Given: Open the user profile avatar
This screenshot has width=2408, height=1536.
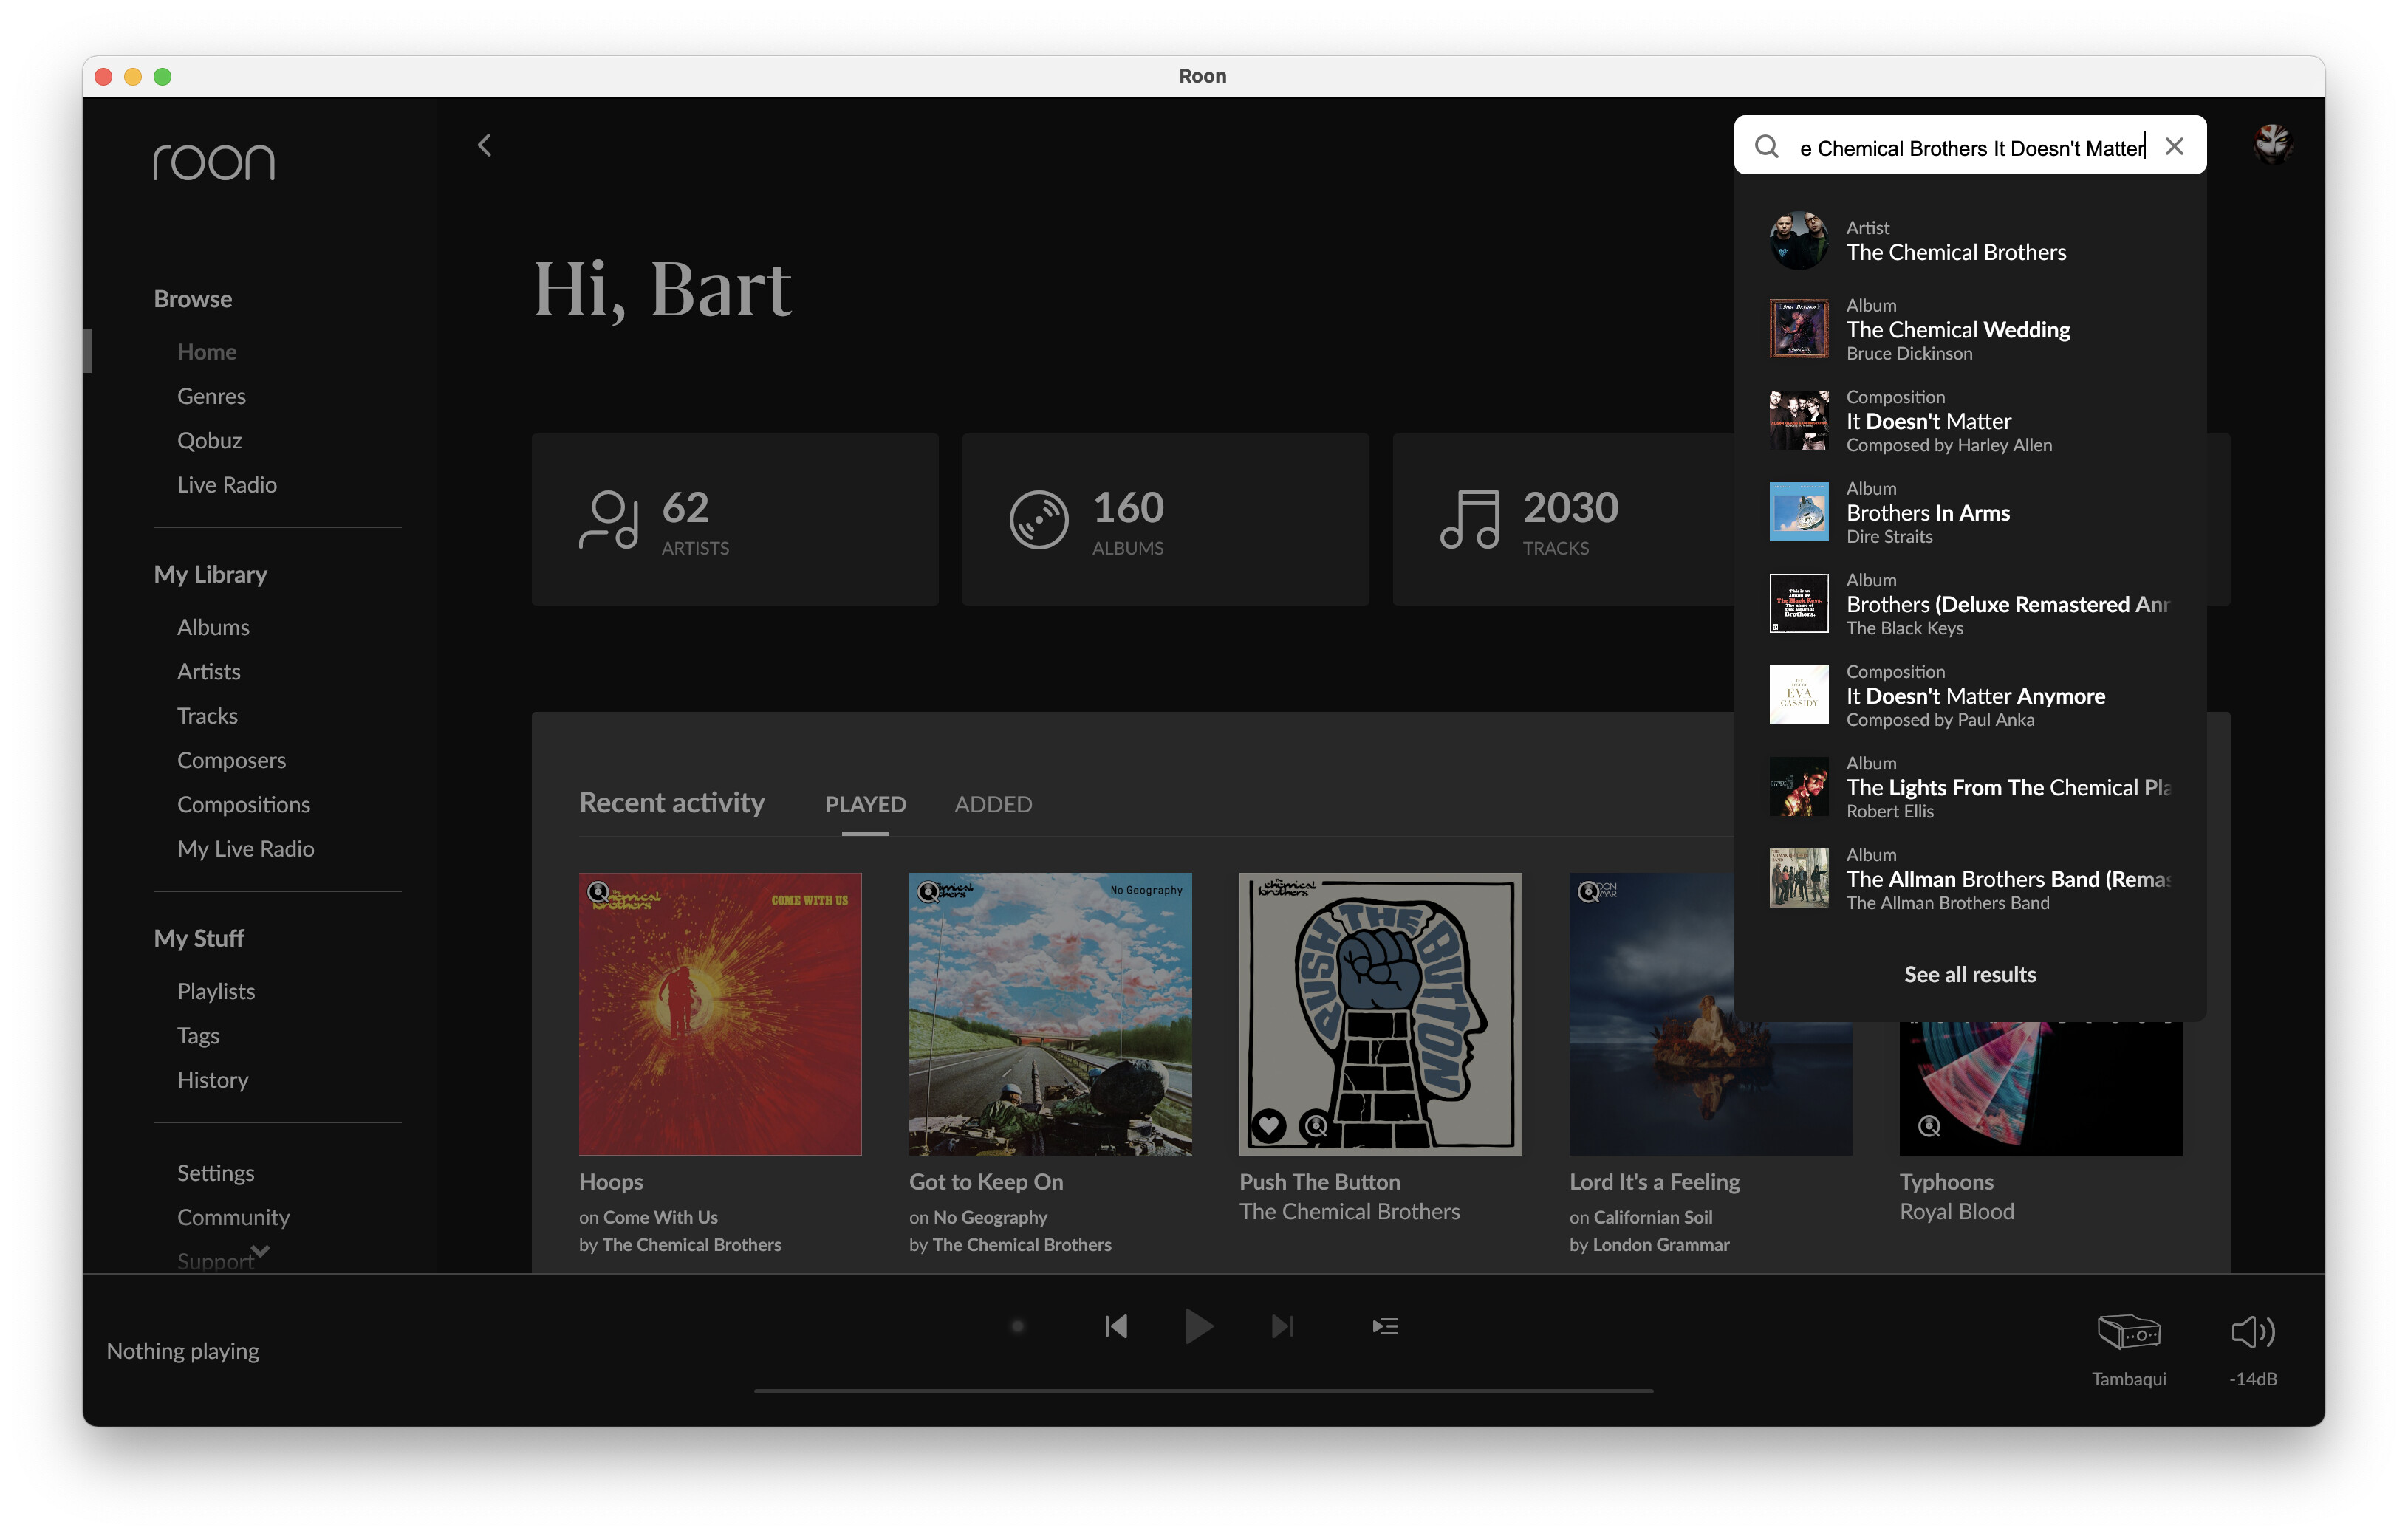Looking at the screenshot, I should [x=2271, y=146].
